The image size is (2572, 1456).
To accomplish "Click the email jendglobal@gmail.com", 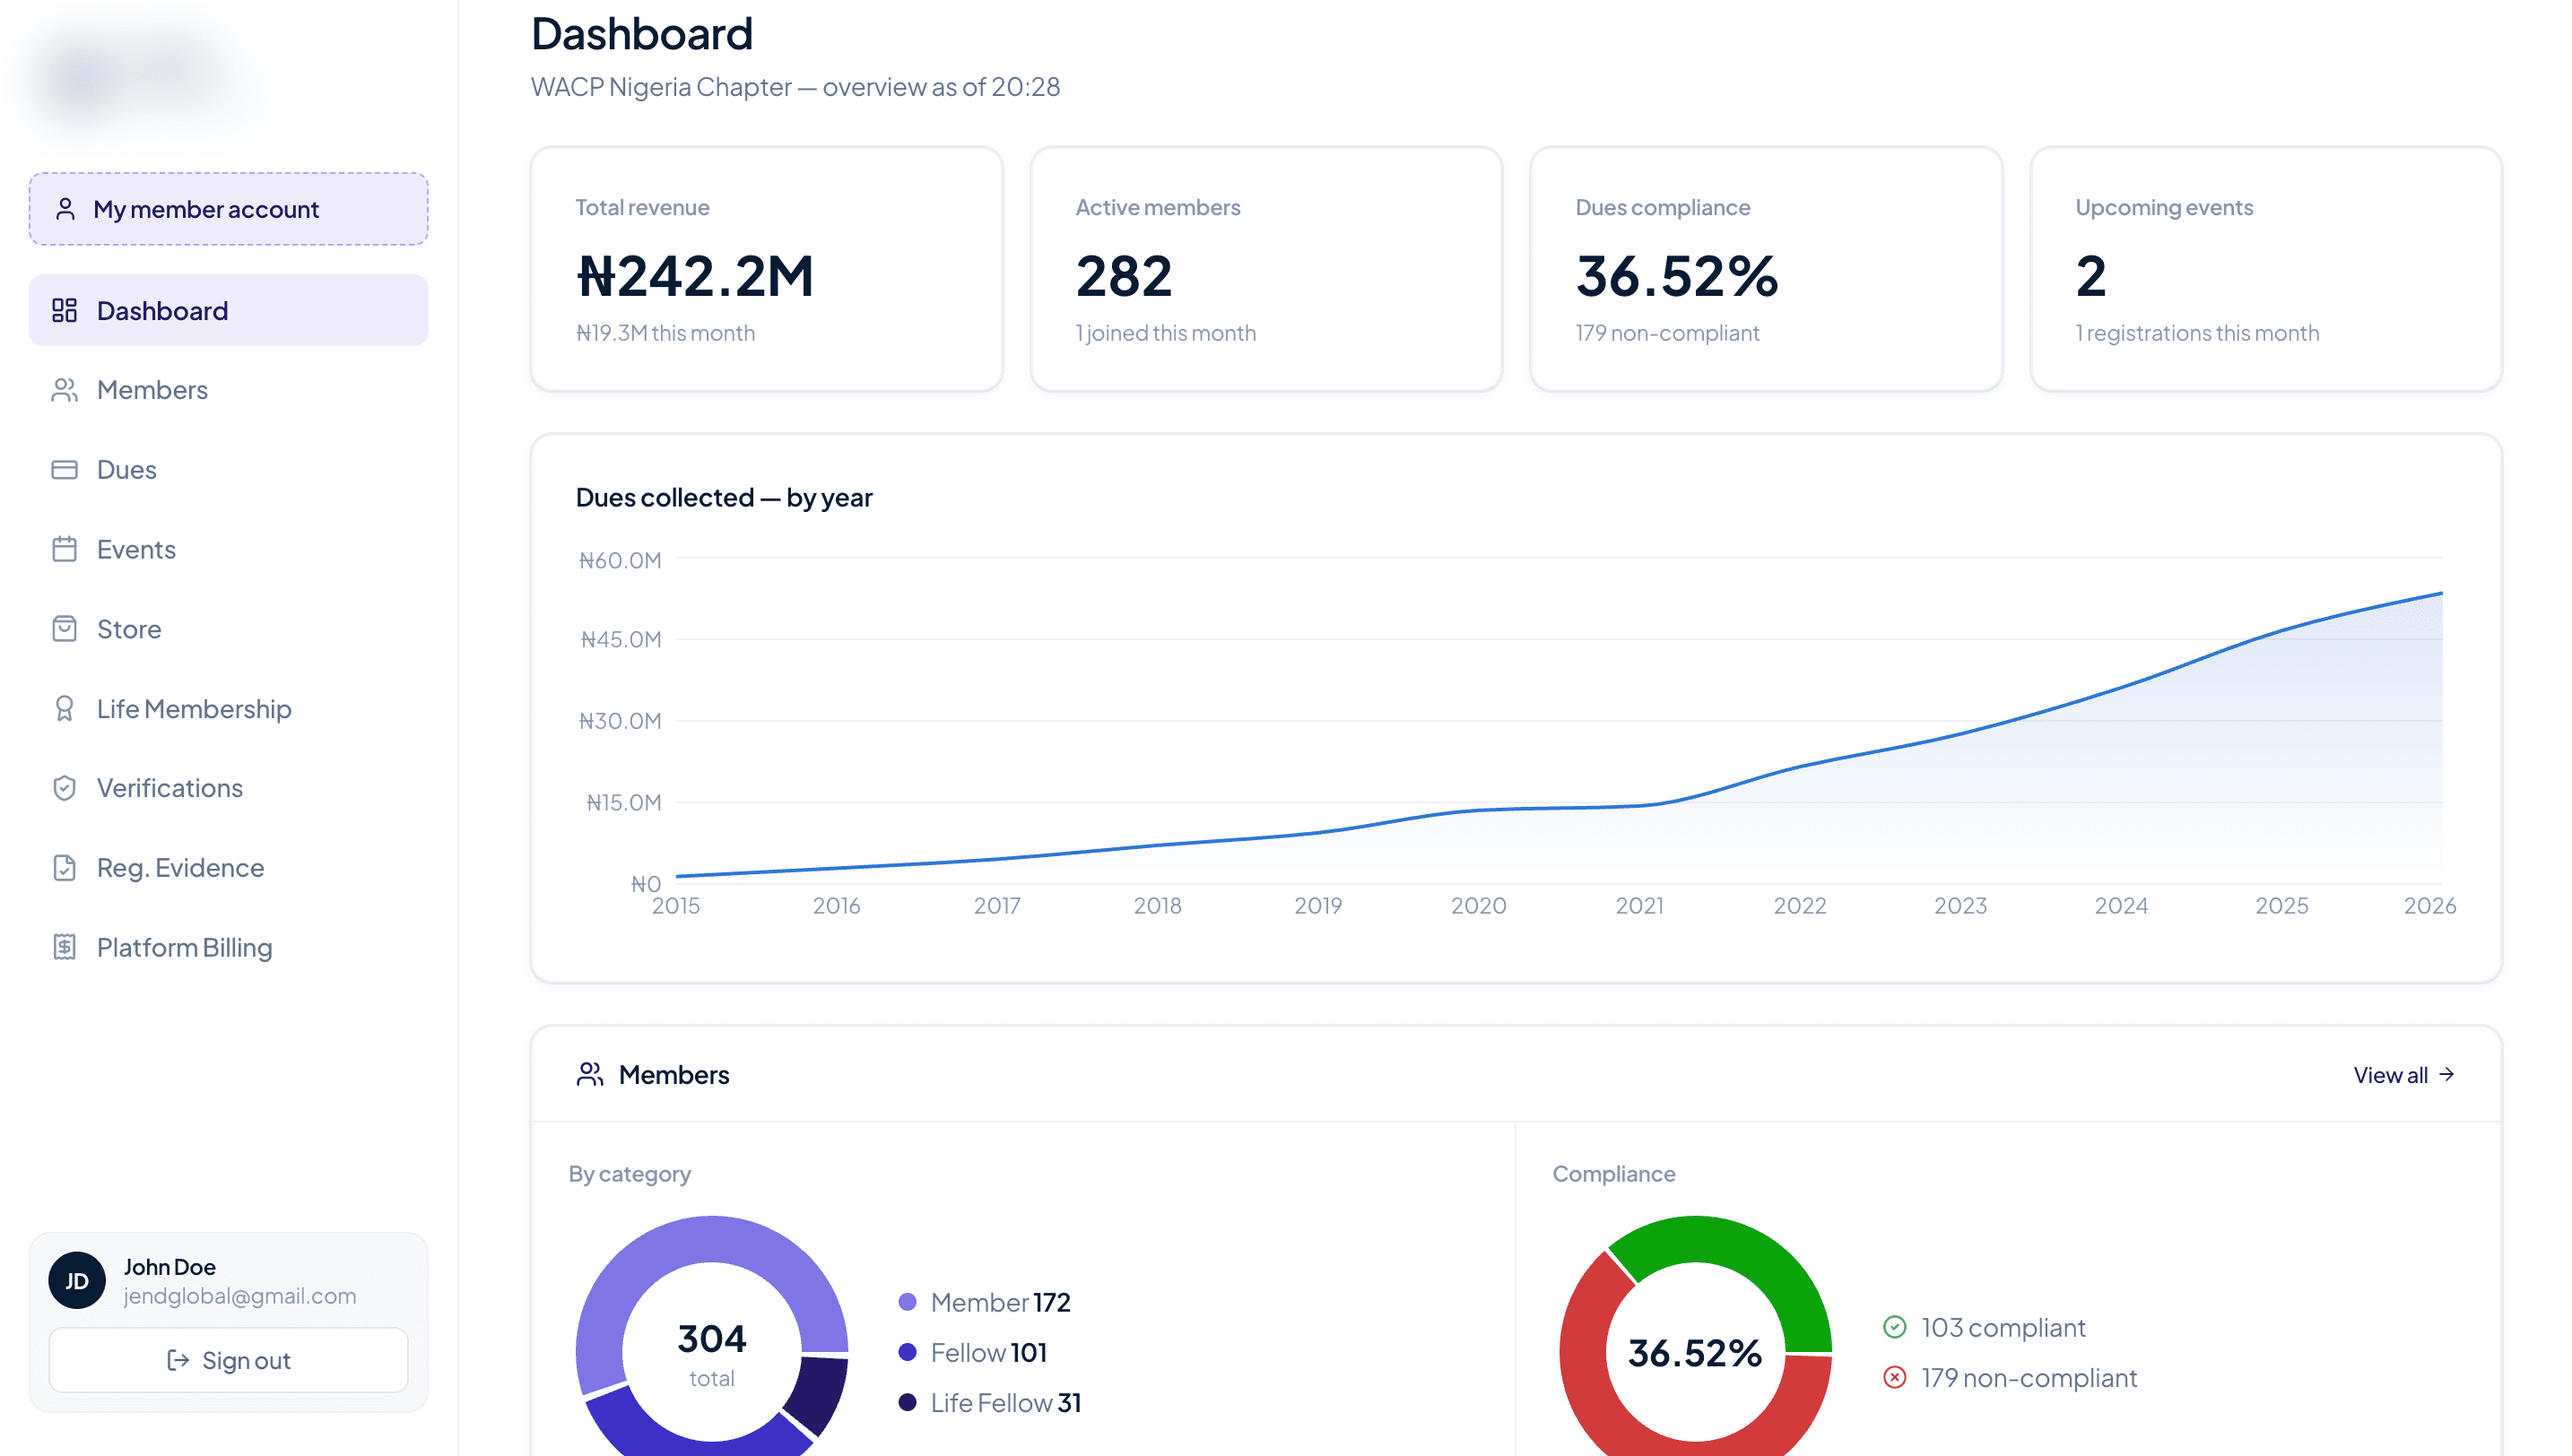I will (240, 1296).
